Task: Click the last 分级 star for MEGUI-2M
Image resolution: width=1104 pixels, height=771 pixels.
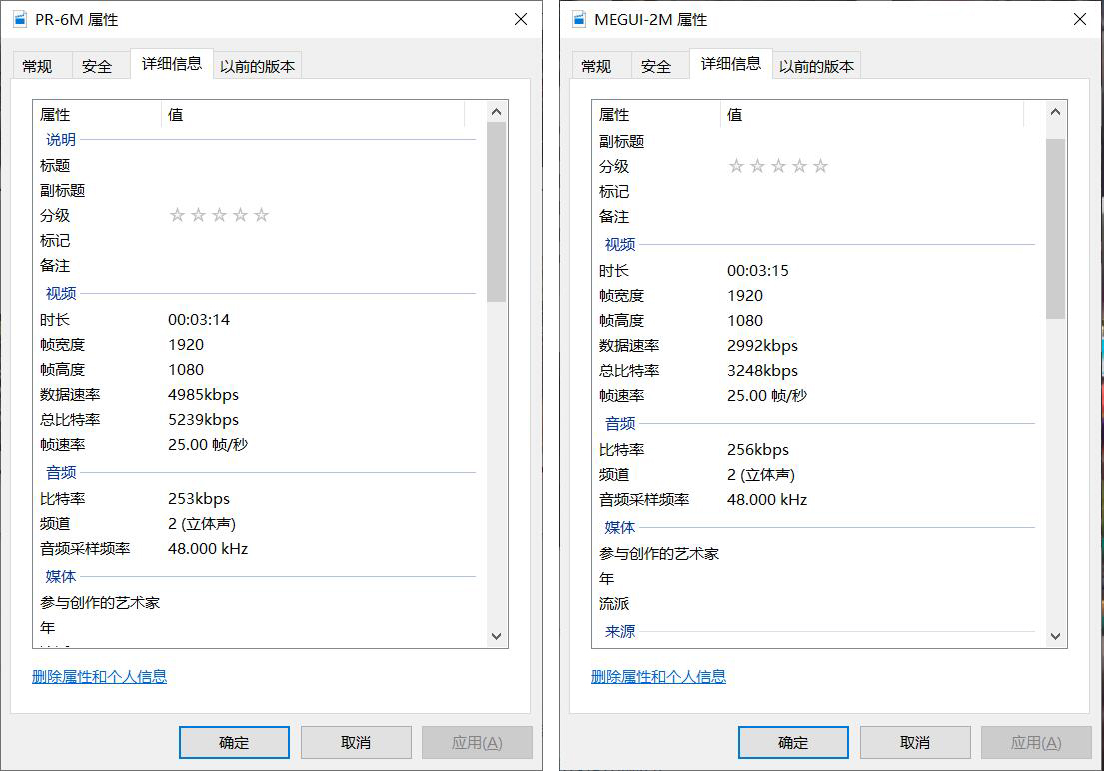Action: pos(821,165)
